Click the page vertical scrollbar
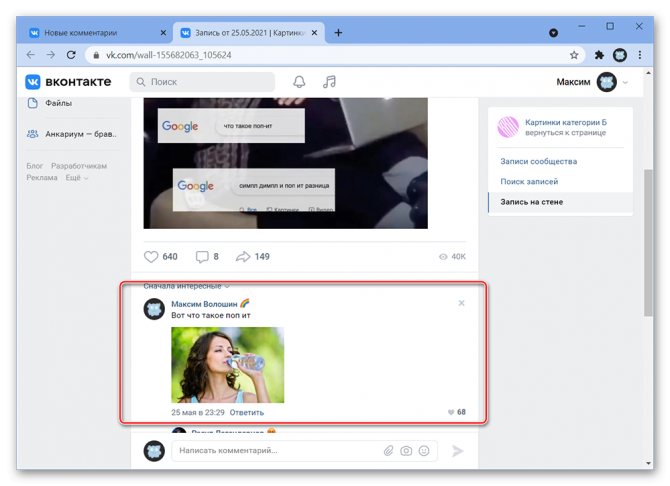The width and height of the screenshot is (670, 486). [x=648, y=243]
